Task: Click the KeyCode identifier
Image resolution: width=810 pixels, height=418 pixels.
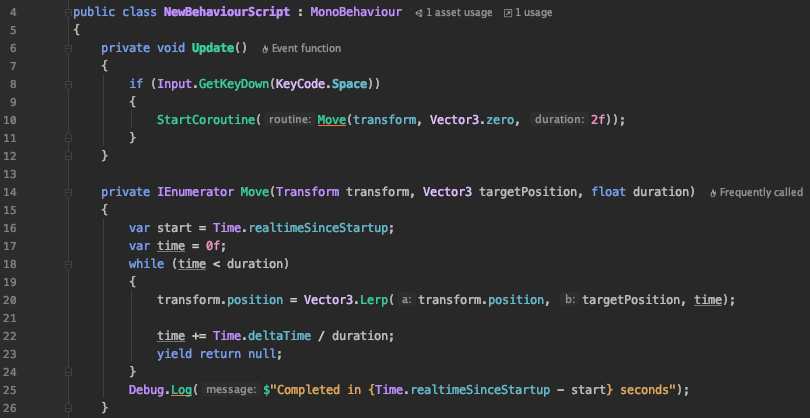Action: 300,84
